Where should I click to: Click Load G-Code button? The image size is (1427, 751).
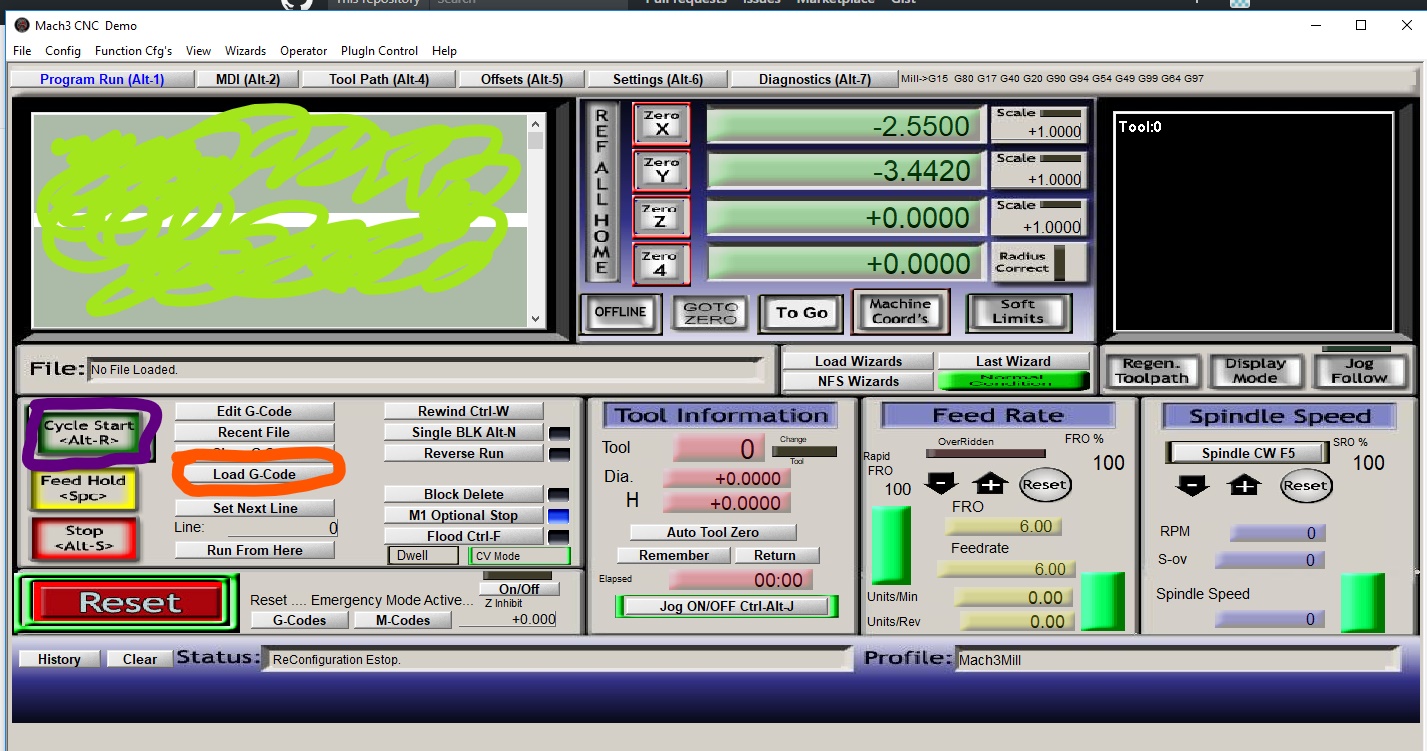(x=254, y=474)
